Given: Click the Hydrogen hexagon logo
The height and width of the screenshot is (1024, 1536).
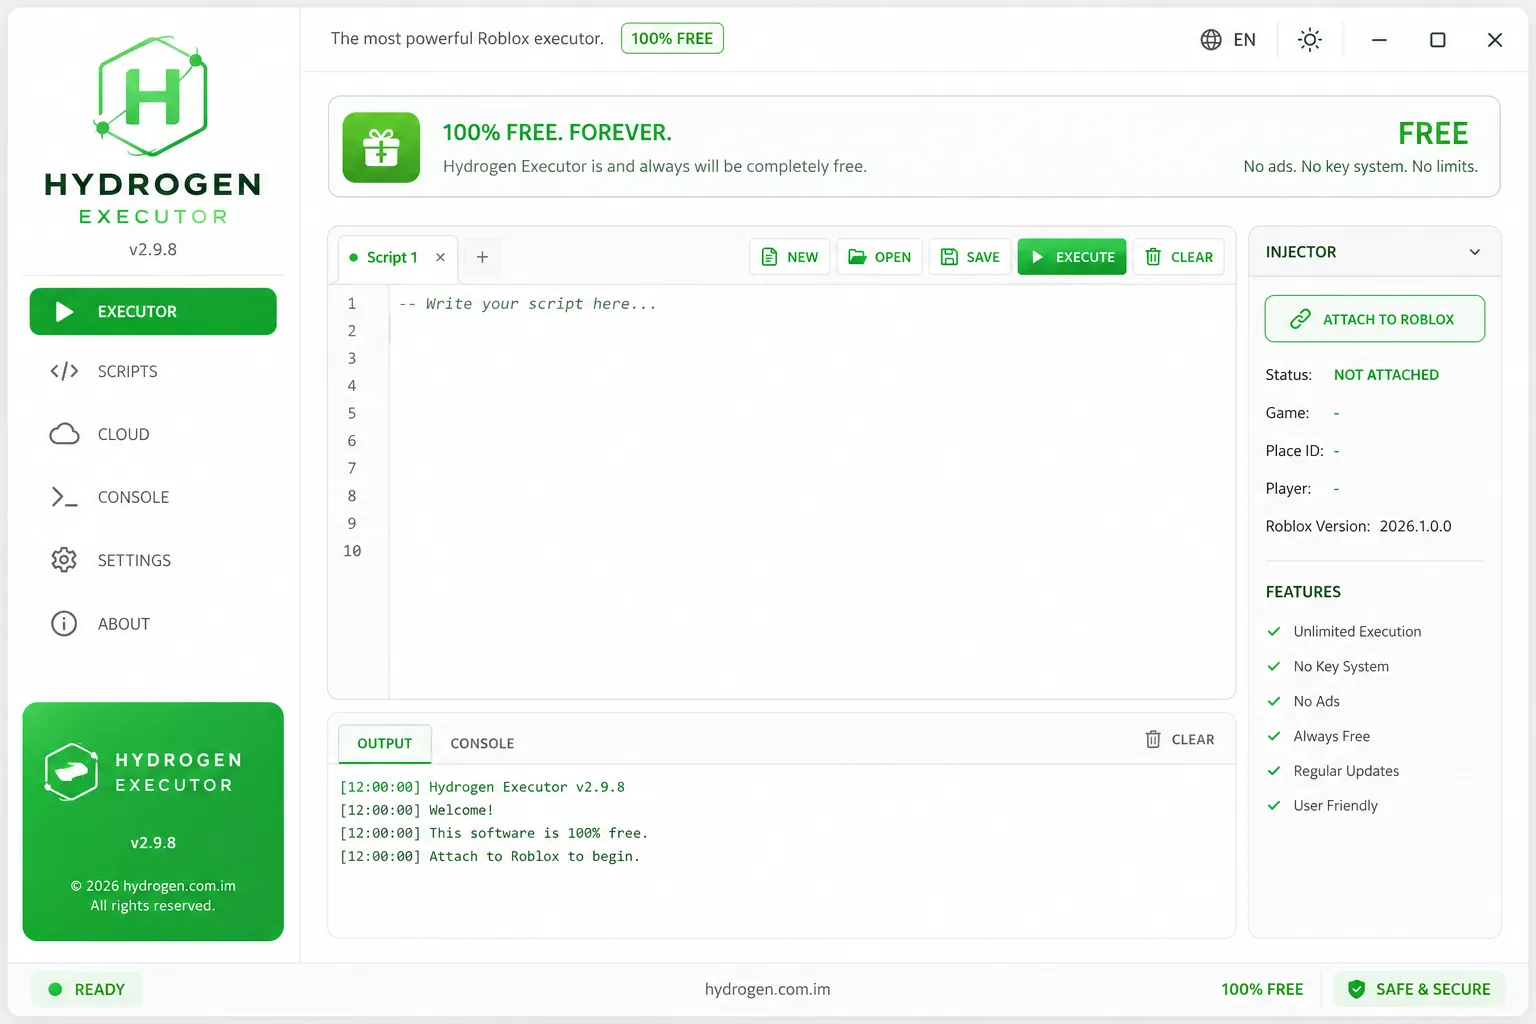Looking at the screenshot, I should (x=152, y=96).
